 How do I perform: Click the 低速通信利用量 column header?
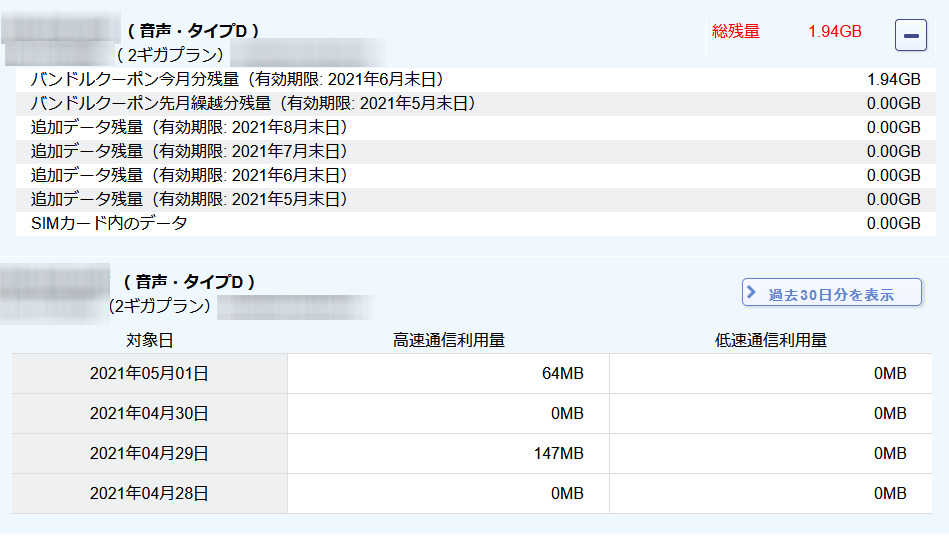(770, 340)
